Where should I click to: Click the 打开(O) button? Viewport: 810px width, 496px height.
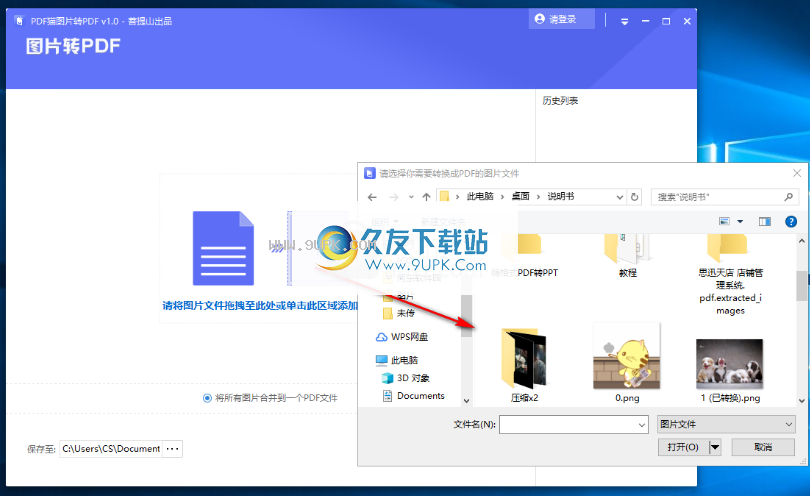pos(683,447)
